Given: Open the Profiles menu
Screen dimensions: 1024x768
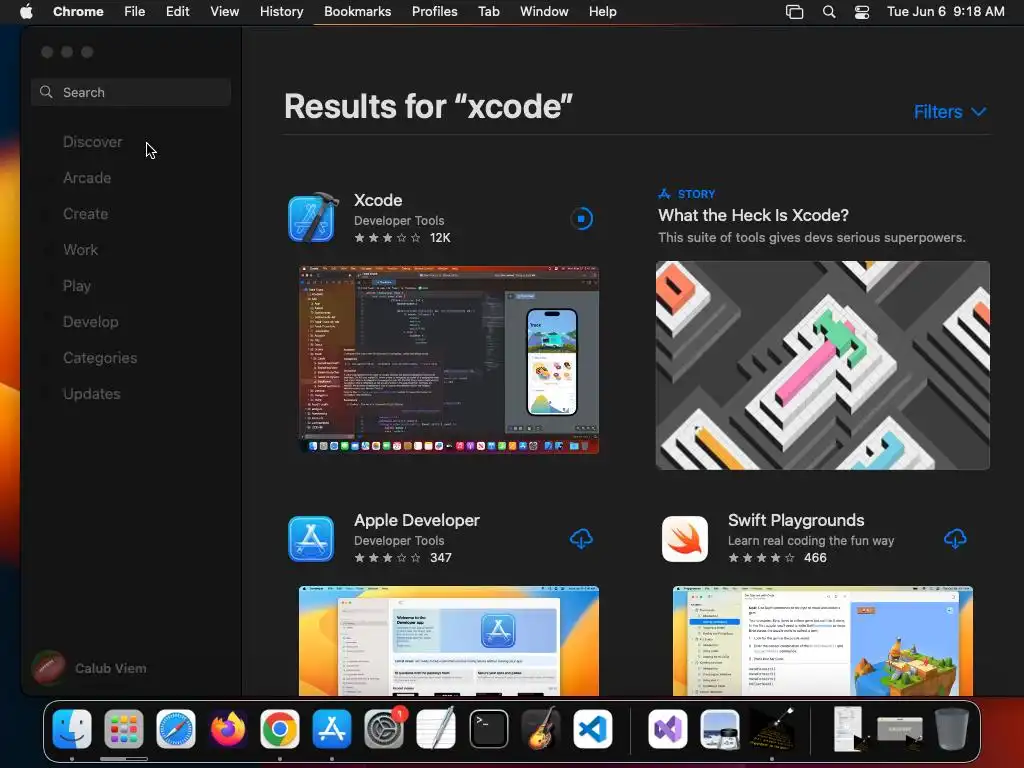Looking at the screenshot, I should [434, 12].
